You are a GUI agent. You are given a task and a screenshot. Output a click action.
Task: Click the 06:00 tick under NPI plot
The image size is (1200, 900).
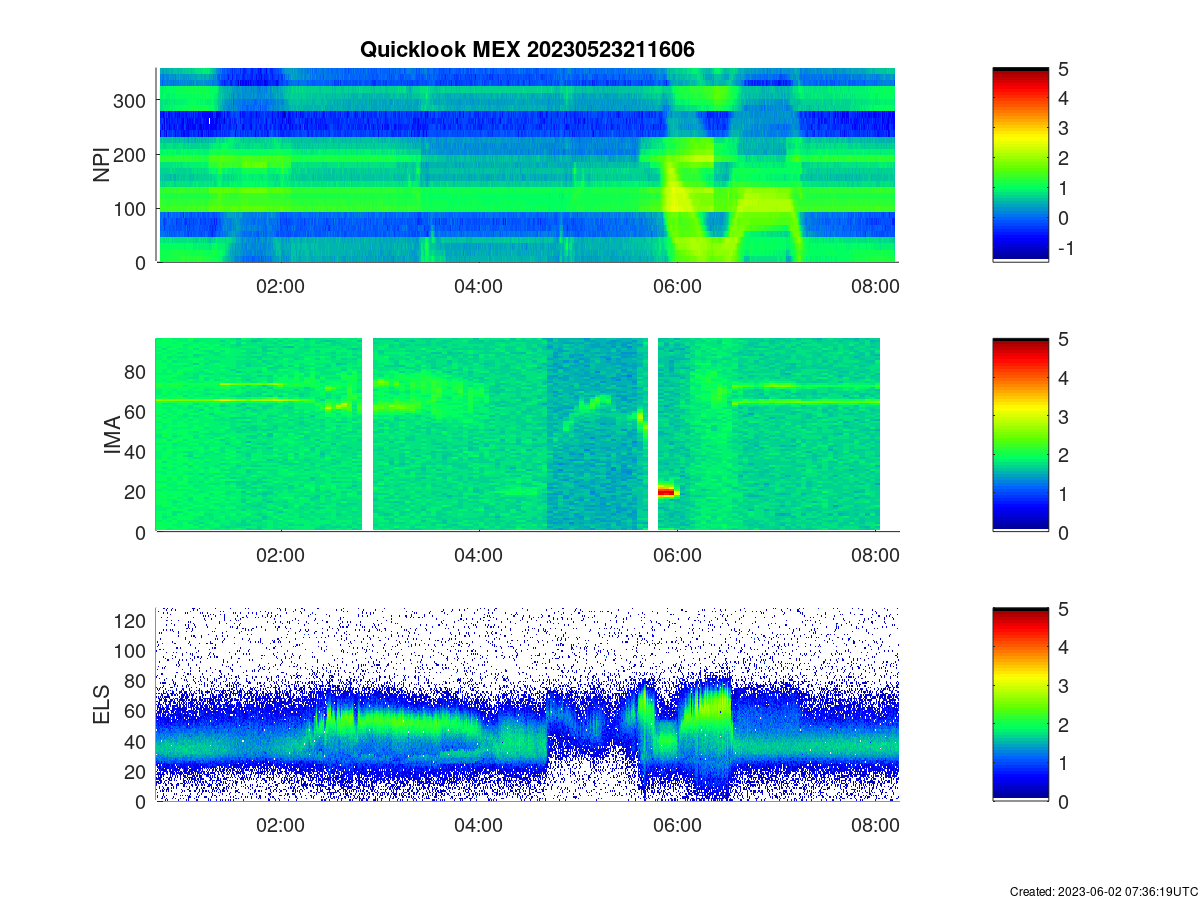pos(677,287)
